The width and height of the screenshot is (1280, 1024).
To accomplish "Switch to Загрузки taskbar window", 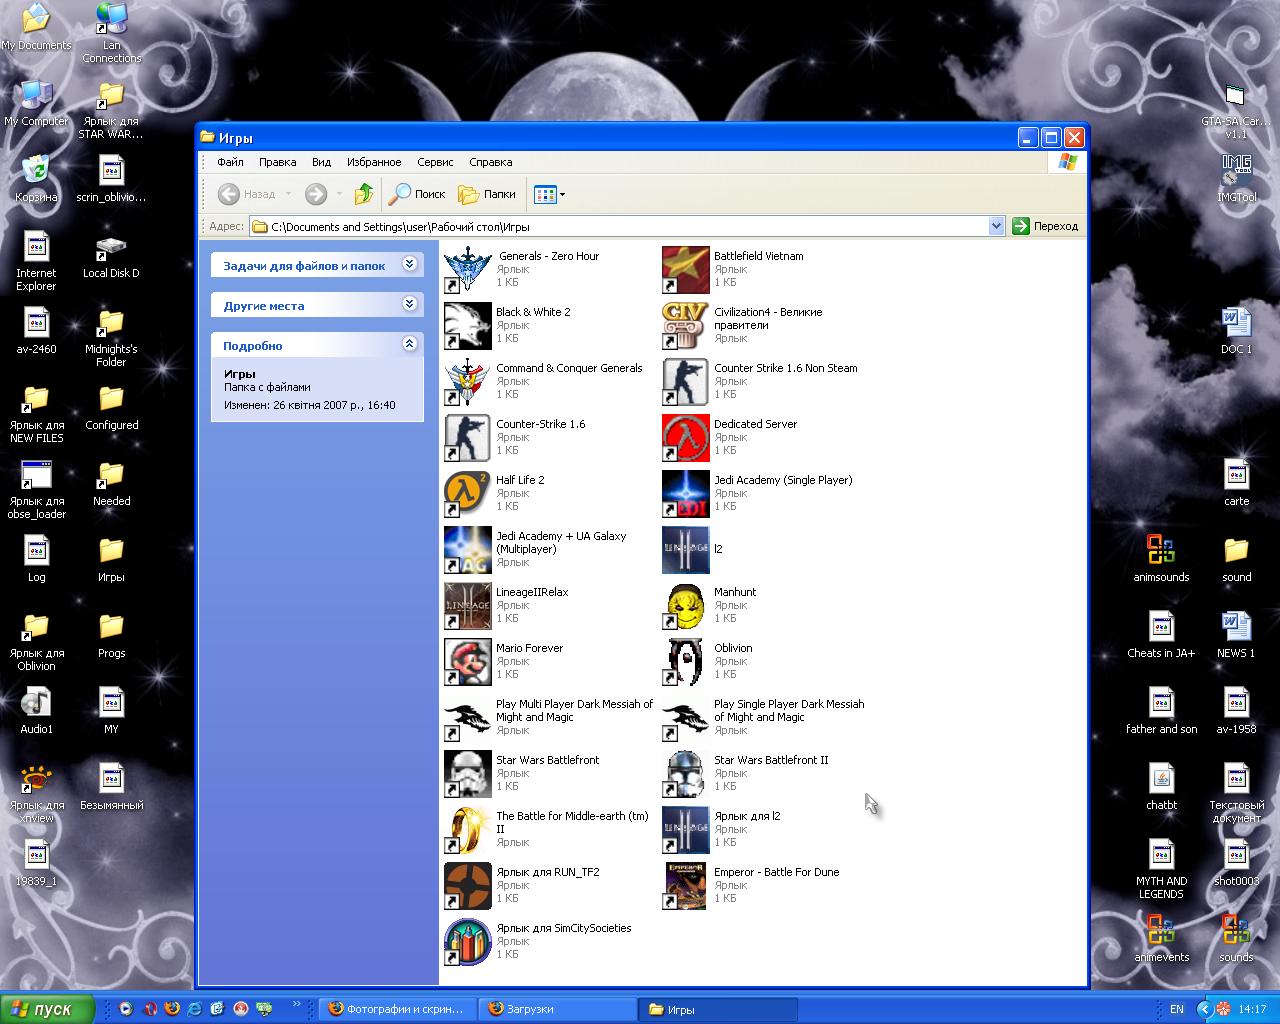I will tap(557, 1009).
